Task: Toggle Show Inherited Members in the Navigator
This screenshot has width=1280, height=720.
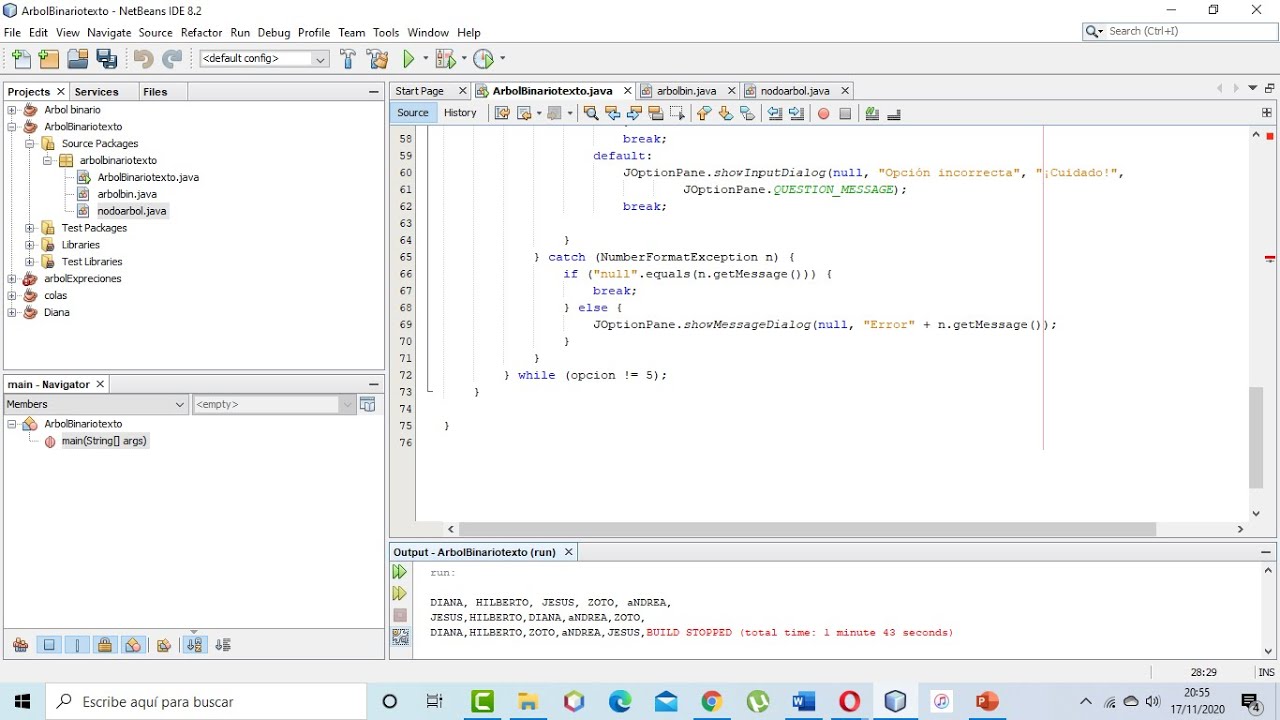Action: tap(20, 645)
